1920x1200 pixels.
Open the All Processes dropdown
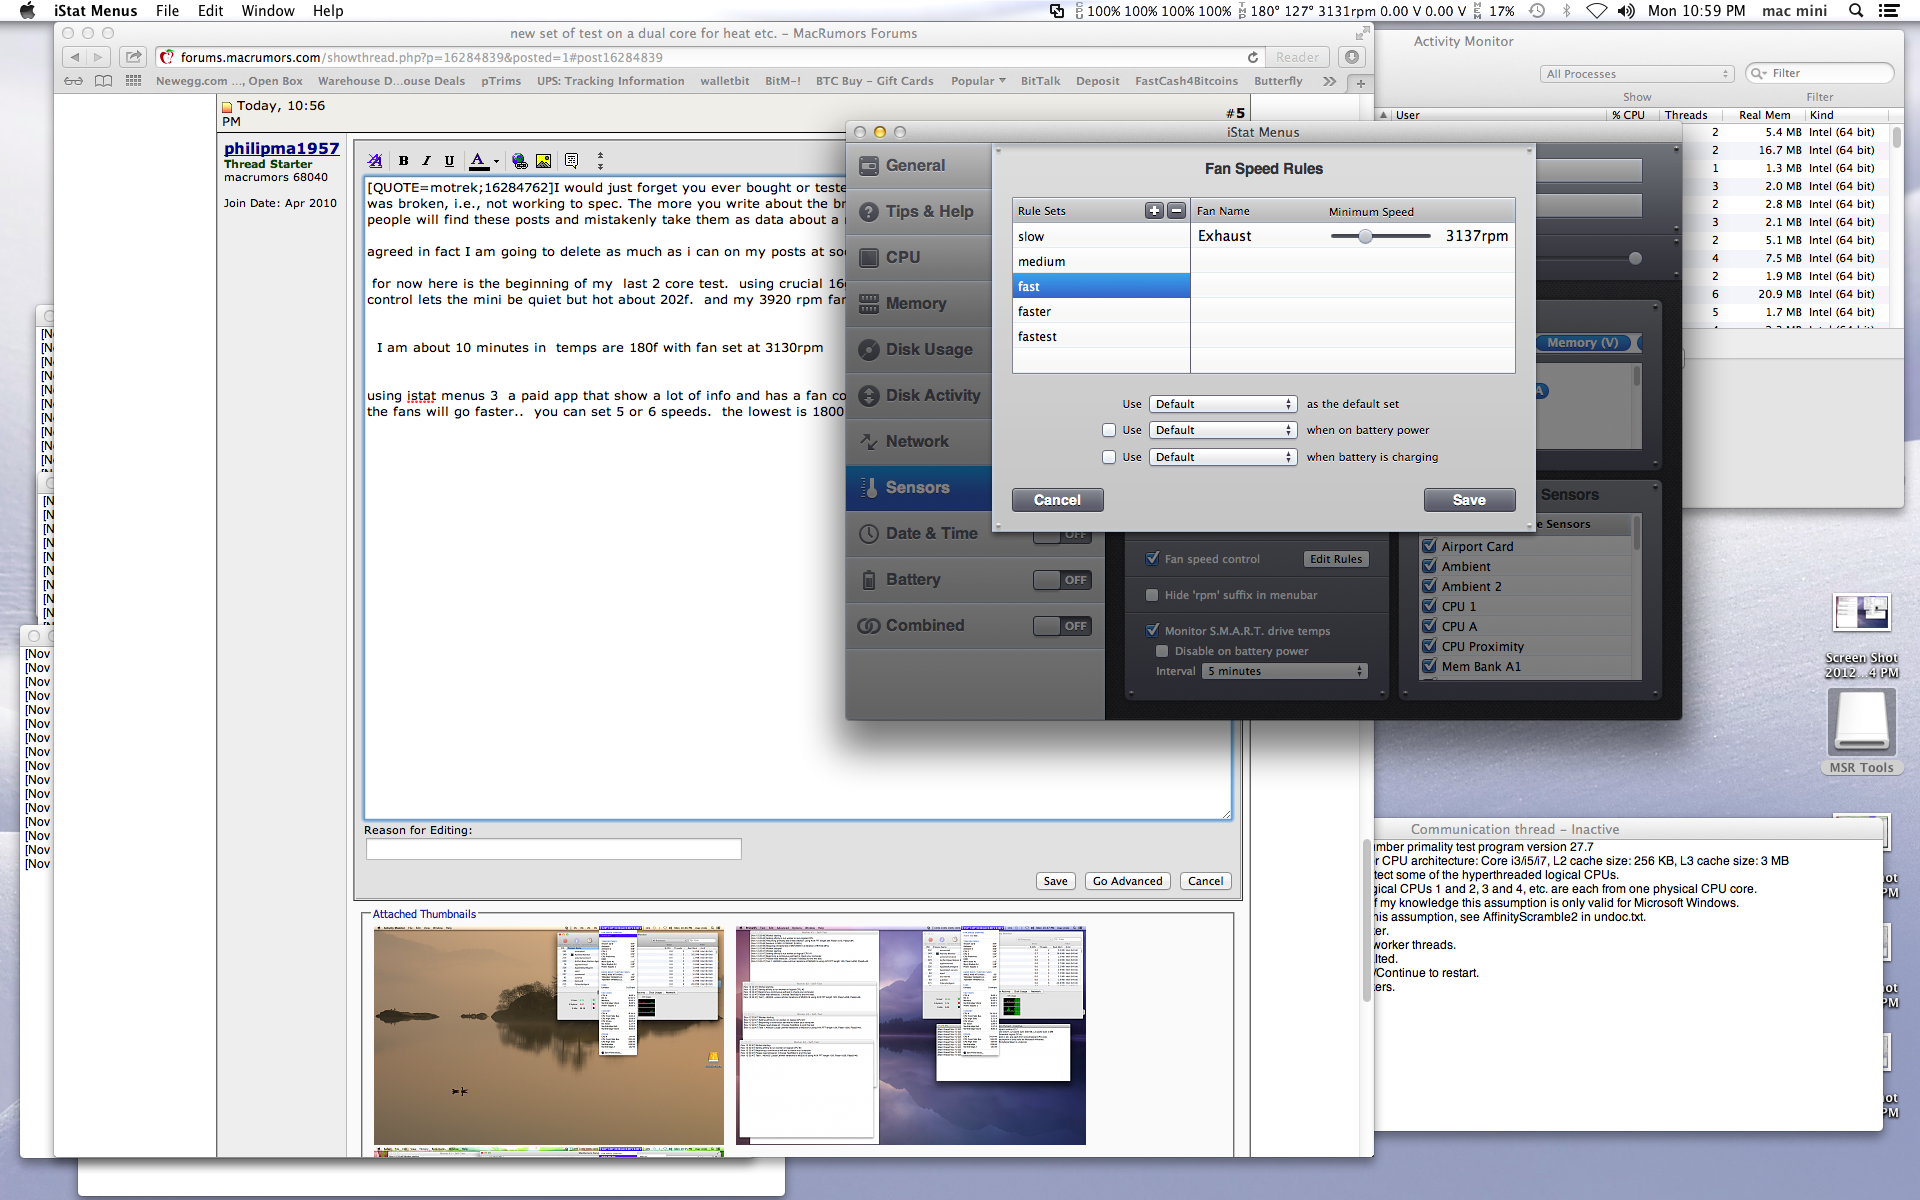tap(1637, 74)
